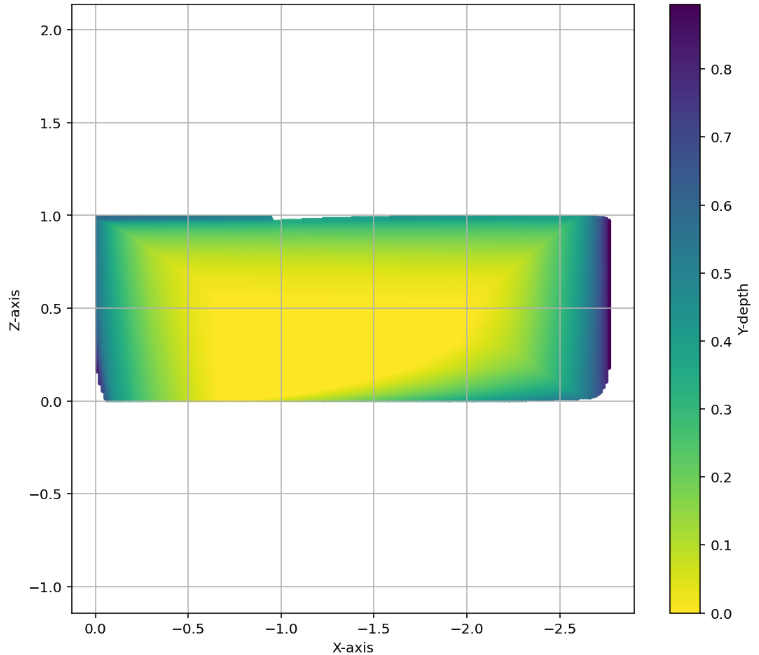Click the yellow bottom of the colorbar

tap(684, 606)
